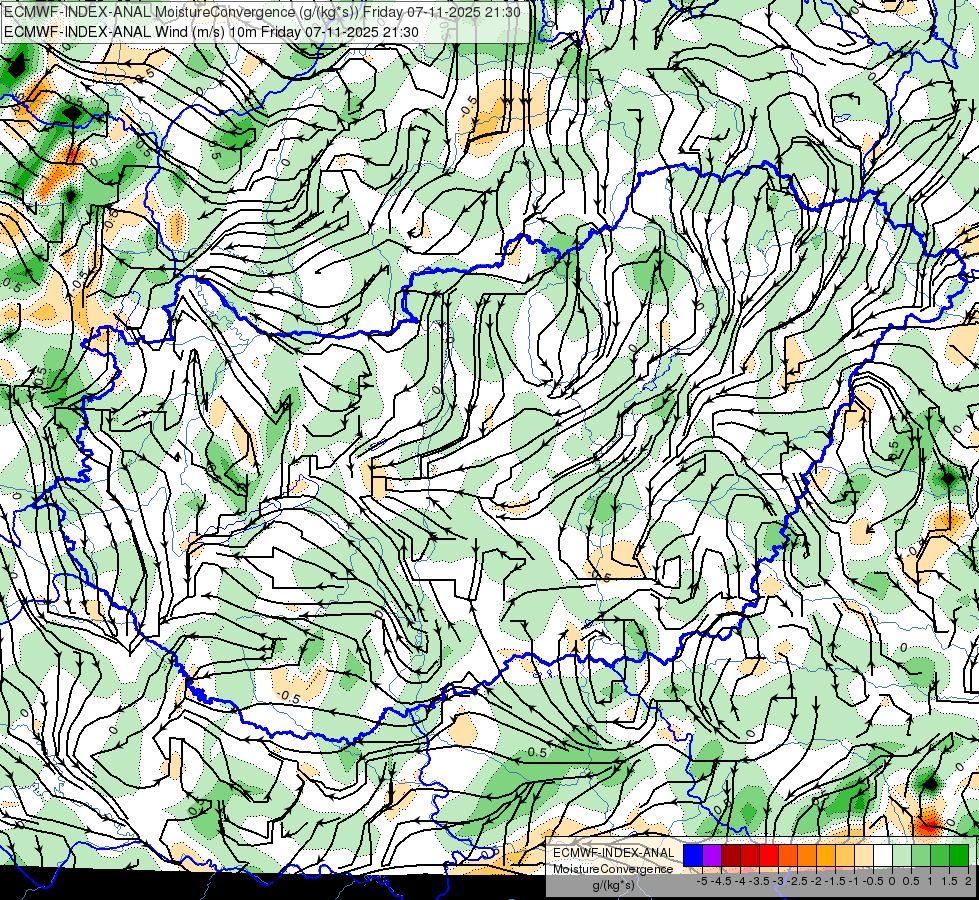The image size is (979, 900).
Task: Click the 'MoistureConvergence' label in the legend
Action: (x=613, y=869)
